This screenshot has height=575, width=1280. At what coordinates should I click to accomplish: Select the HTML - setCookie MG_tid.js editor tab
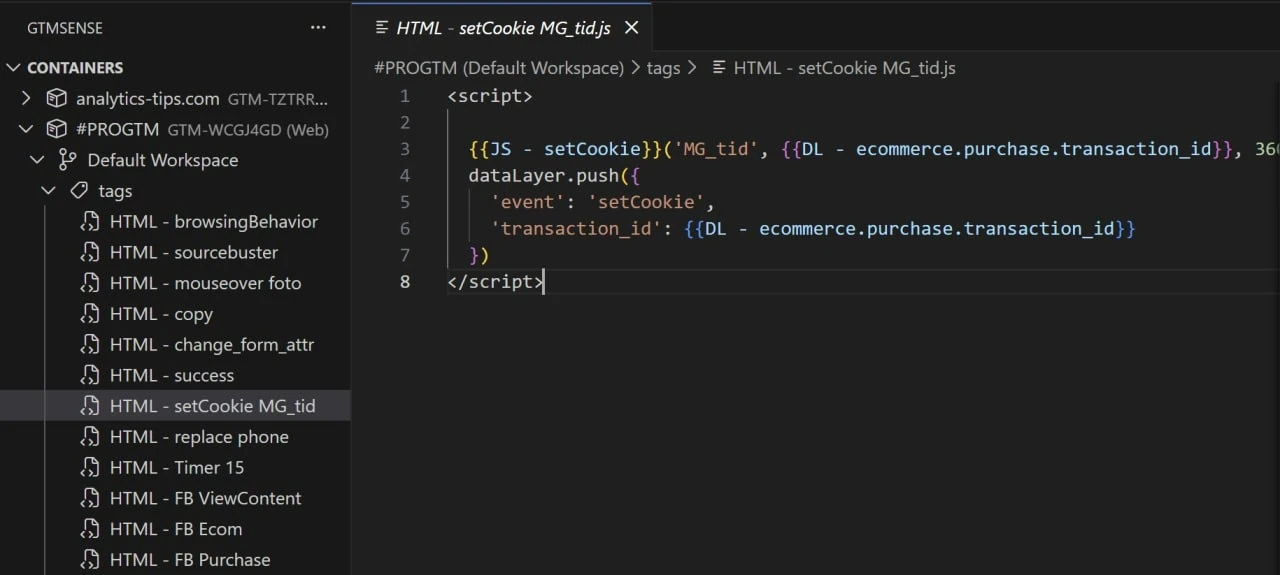tap(502, 28)
